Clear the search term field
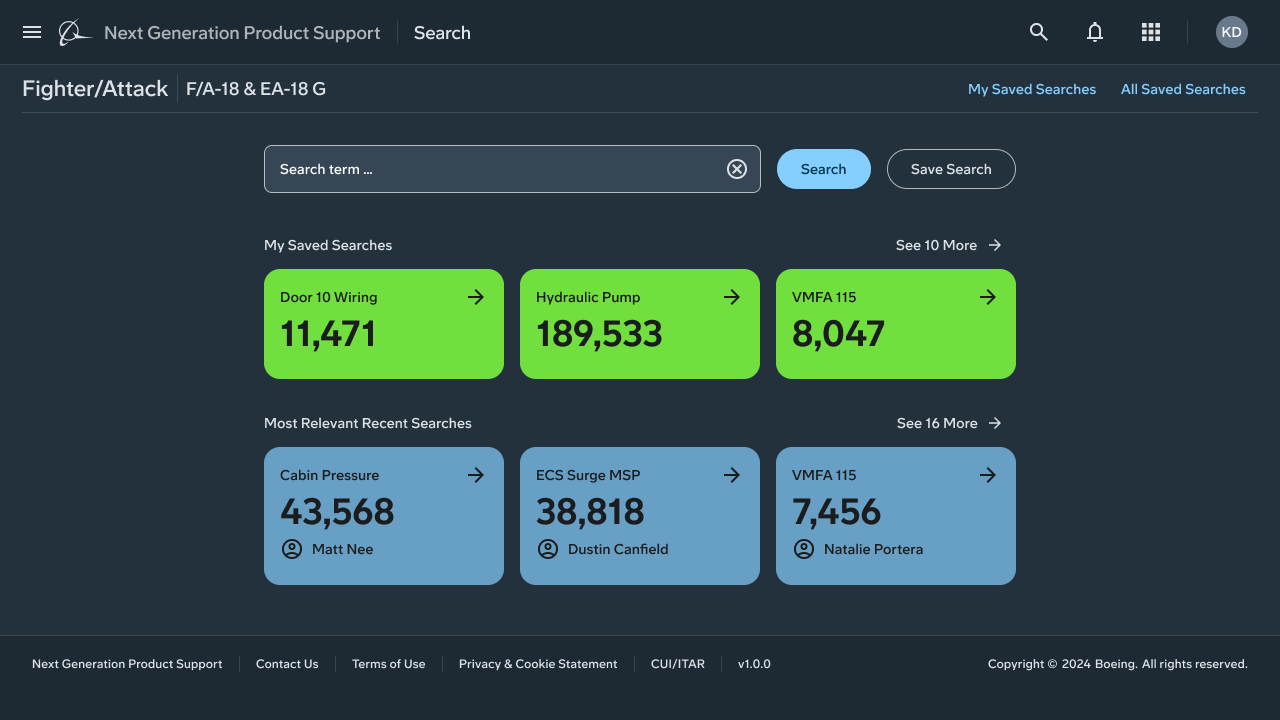The height and width of the screenshot is (720, 1280). [737, 169]
